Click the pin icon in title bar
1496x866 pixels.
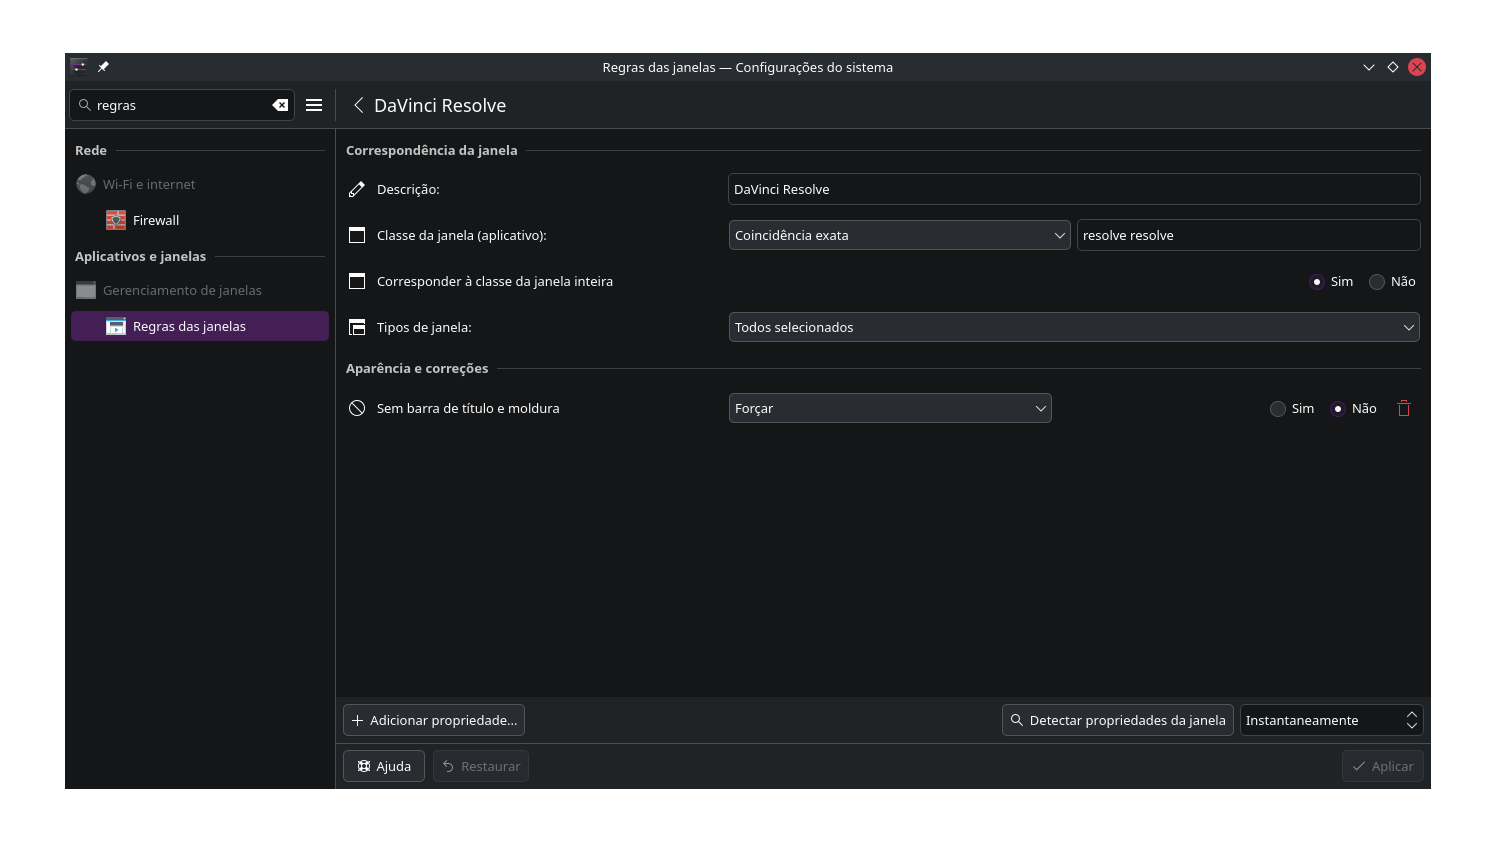coord(103,67)
